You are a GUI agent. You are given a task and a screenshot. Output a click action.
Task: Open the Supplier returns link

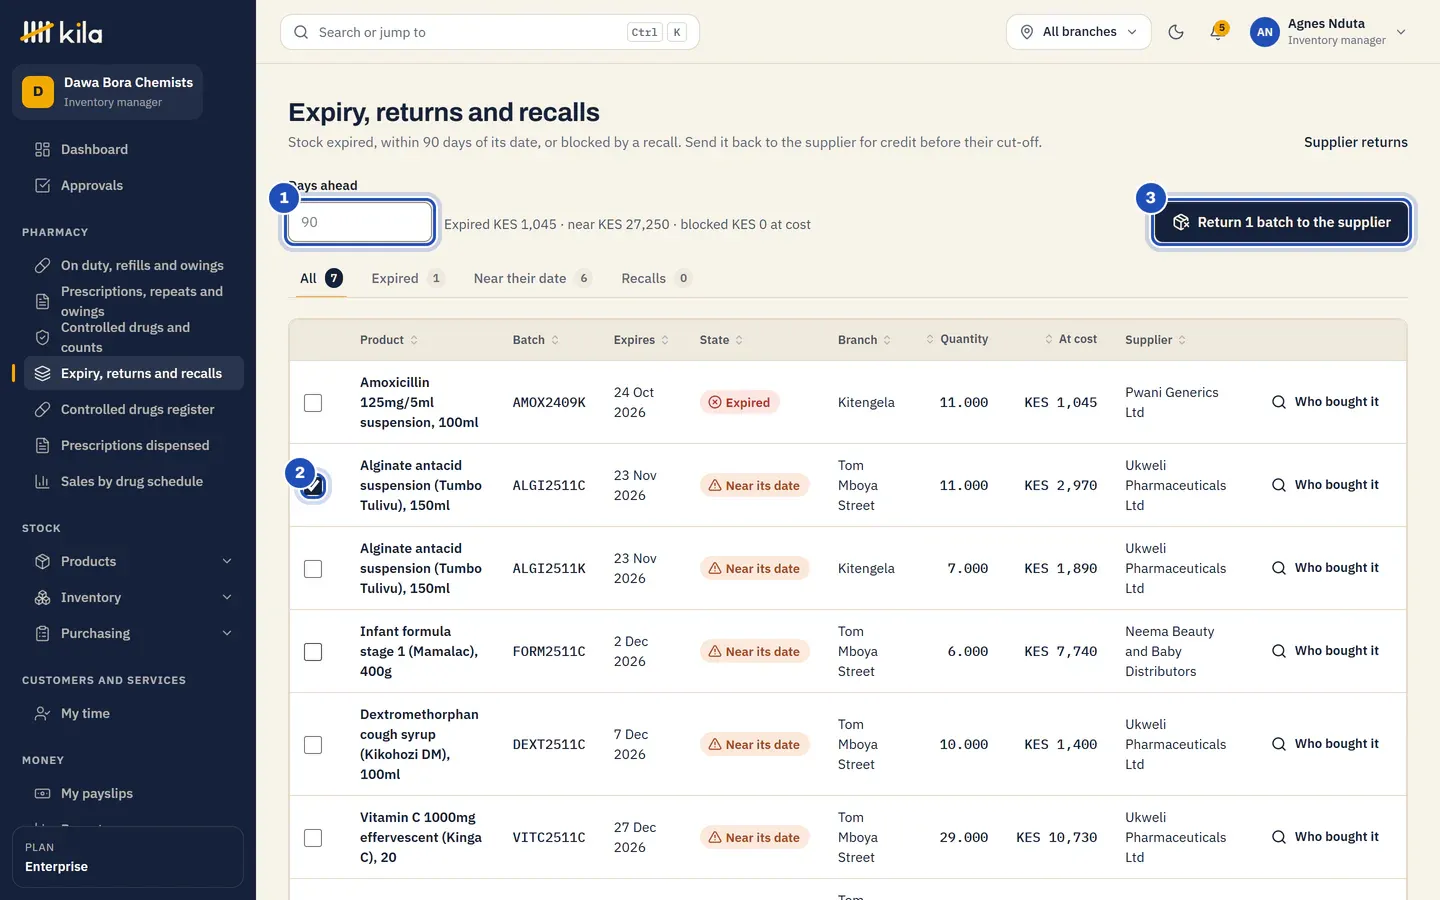[x=1355, y=142]
